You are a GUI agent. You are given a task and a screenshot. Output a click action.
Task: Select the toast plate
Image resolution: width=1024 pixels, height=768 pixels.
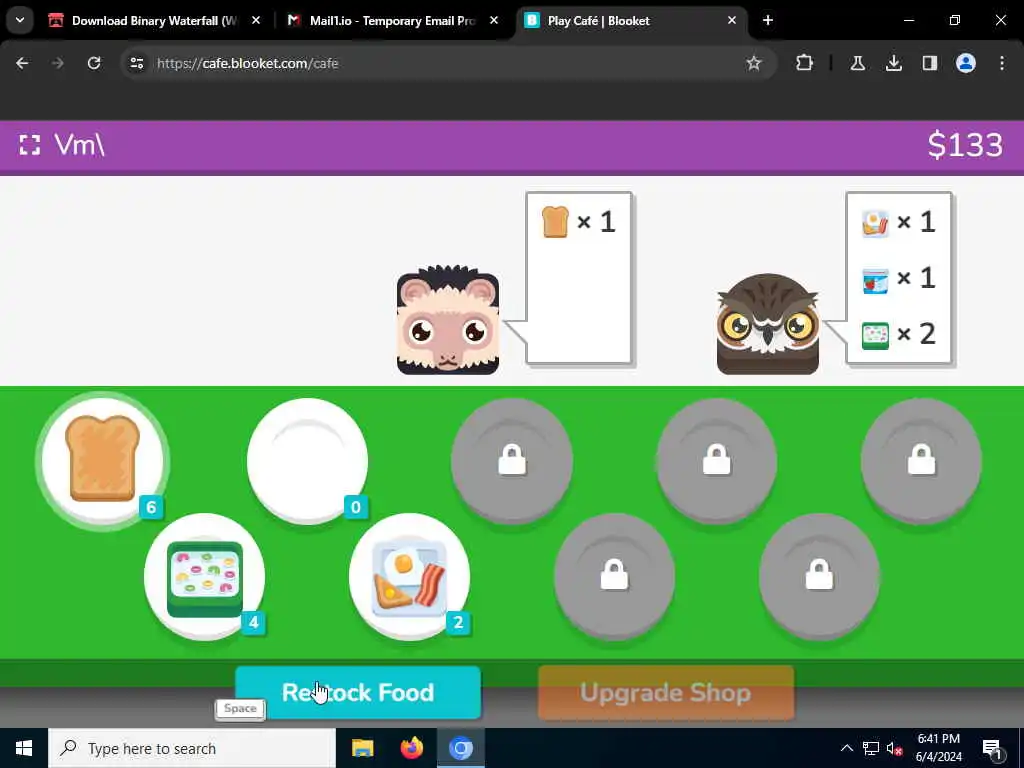[x=103, y=460]
